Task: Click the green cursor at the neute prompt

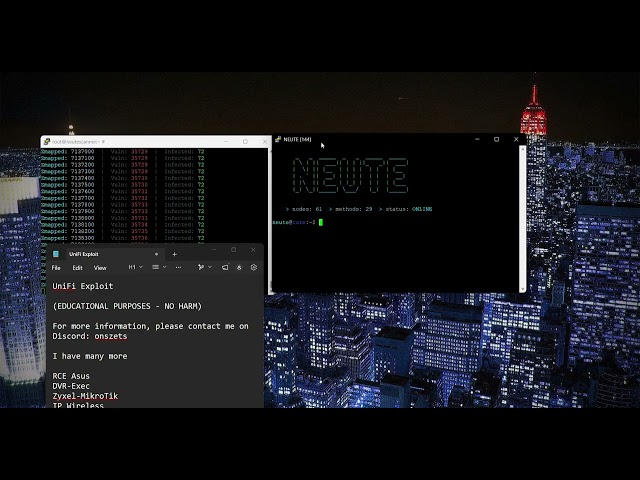Action: click(x=321, y=222)
